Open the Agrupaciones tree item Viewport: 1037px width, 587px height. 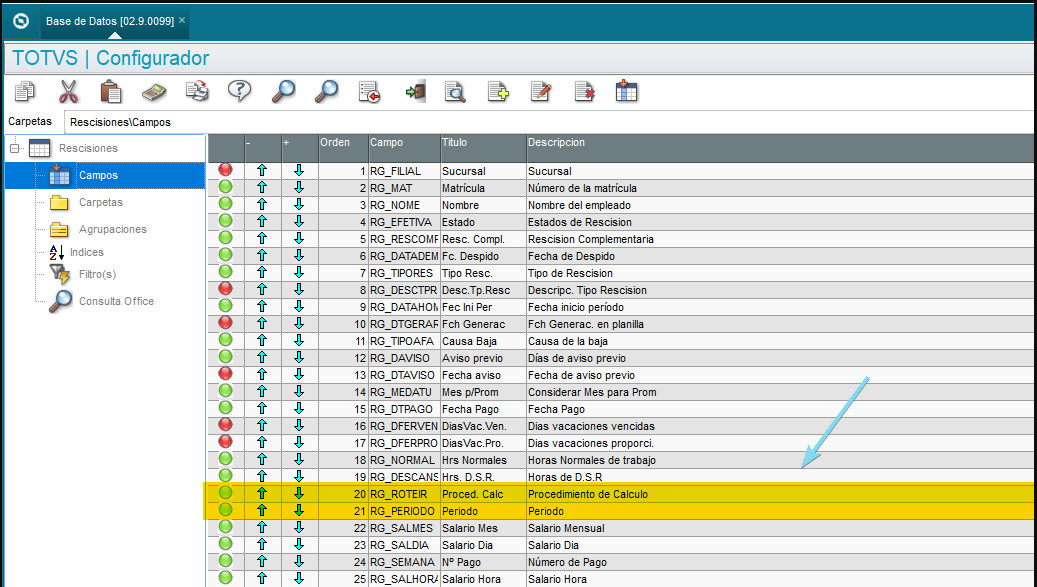[x=112, y=229]
